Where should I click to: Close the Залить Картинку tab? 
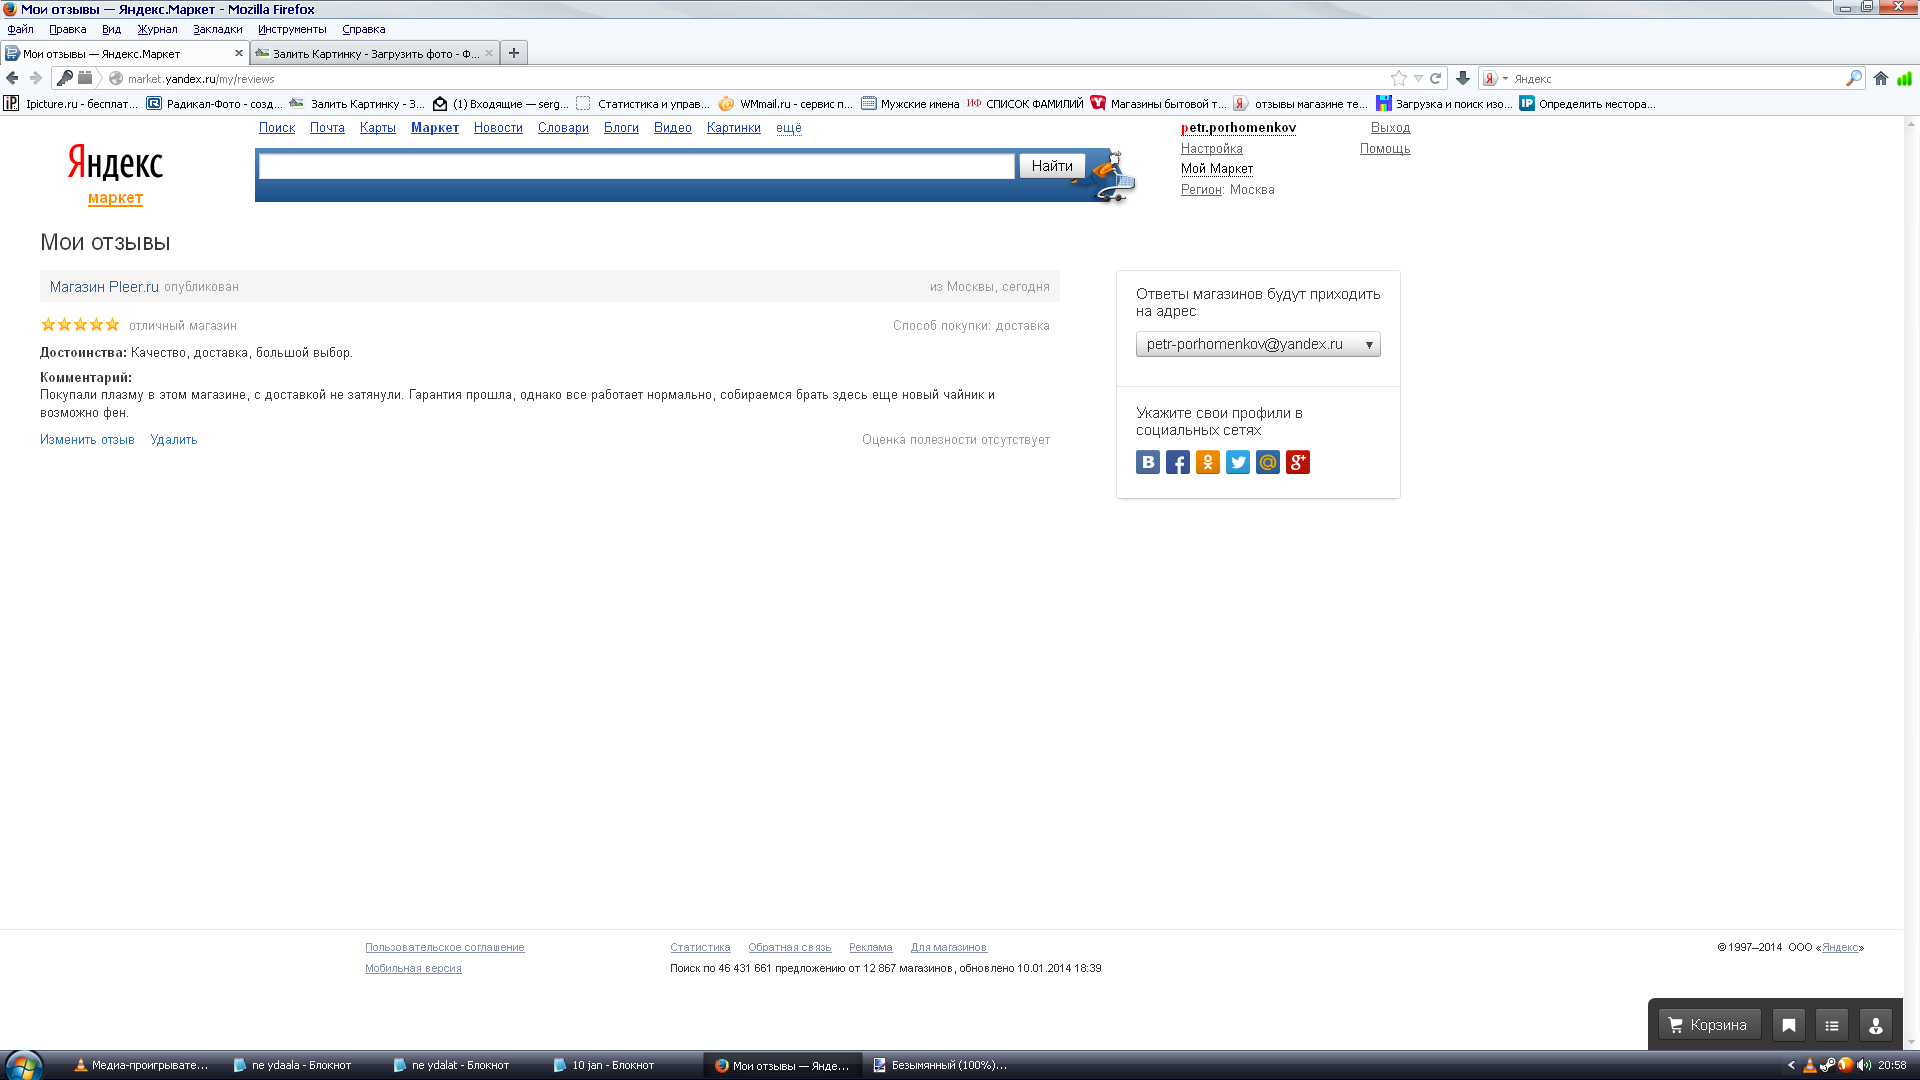coord(488,53)
